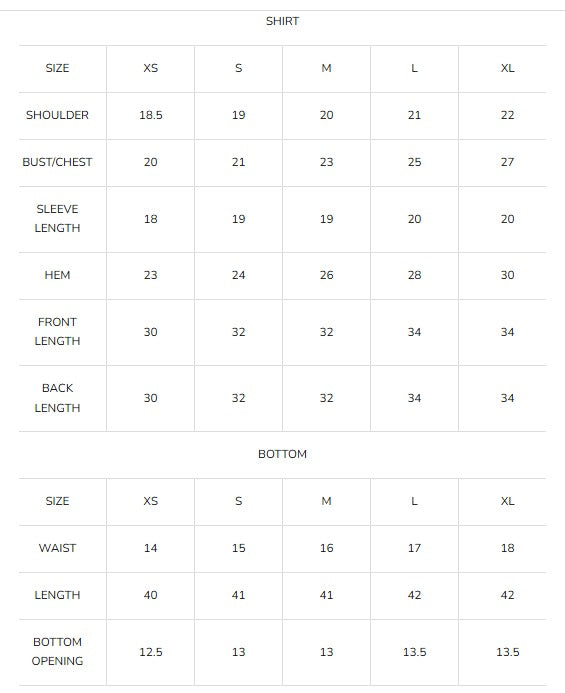Click the XS column header in shirt table
This screenshot has height=693, width=565.
(150, 68)
